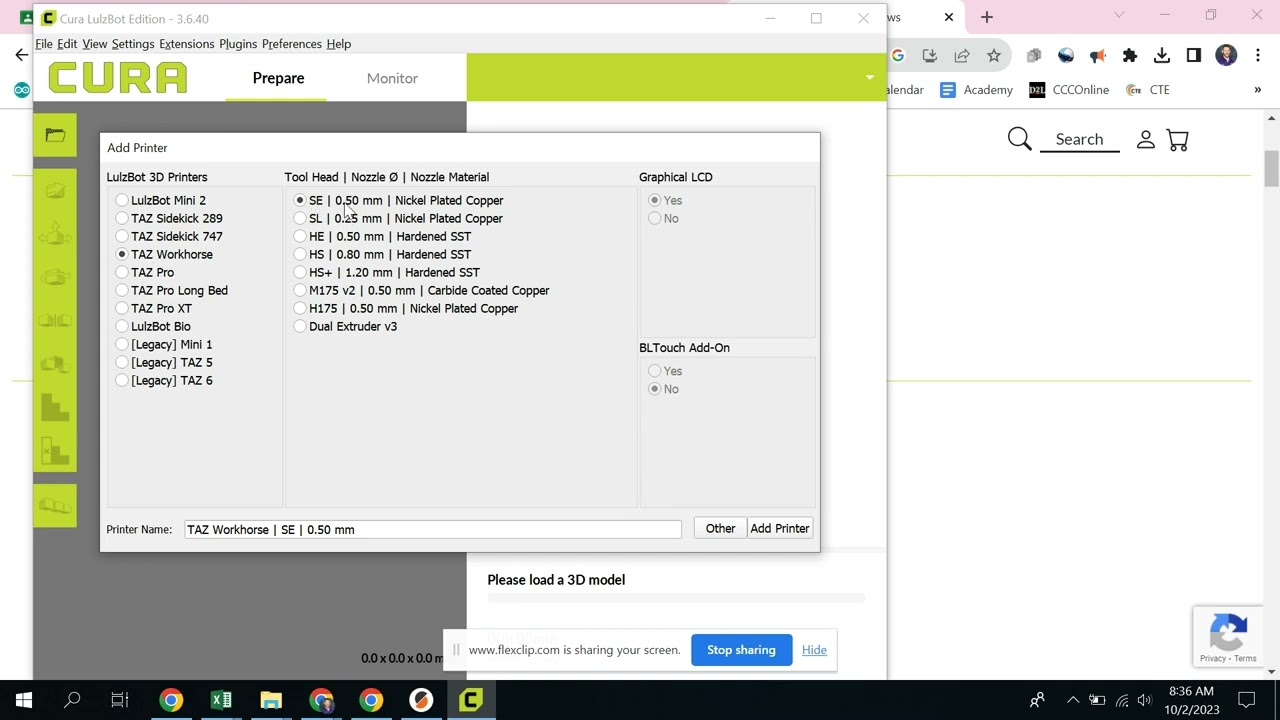
Task: Open the Settings menu in Cura
Action: coord(133,44)
